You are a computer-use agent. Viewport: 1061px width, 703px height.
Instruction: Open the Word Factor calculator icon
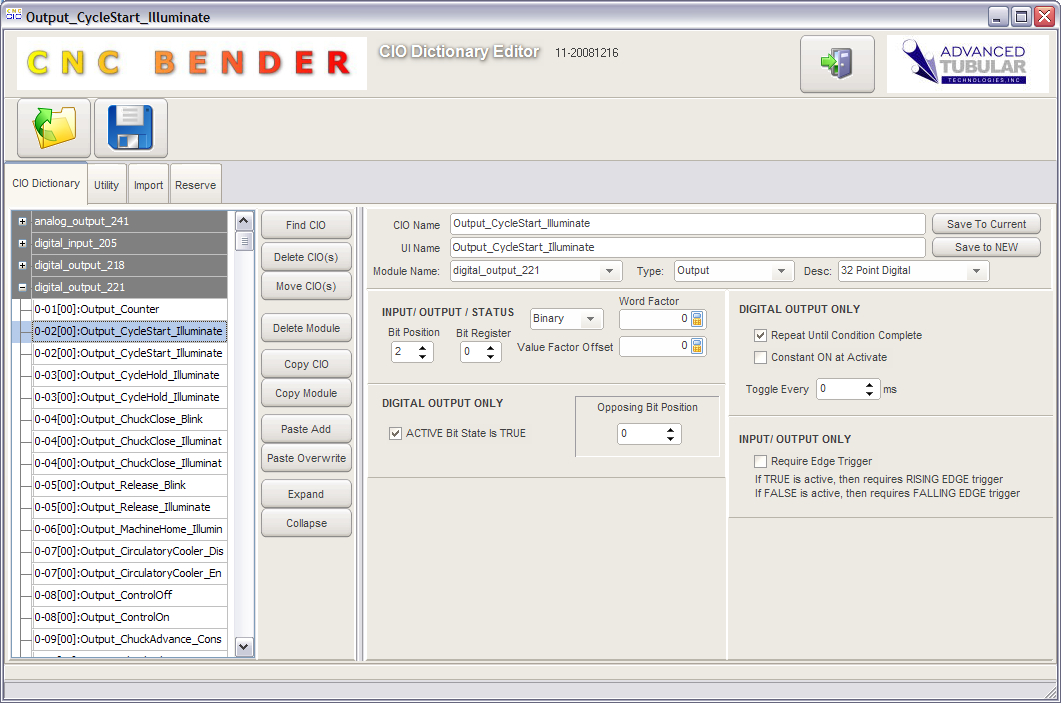(697, 319)
